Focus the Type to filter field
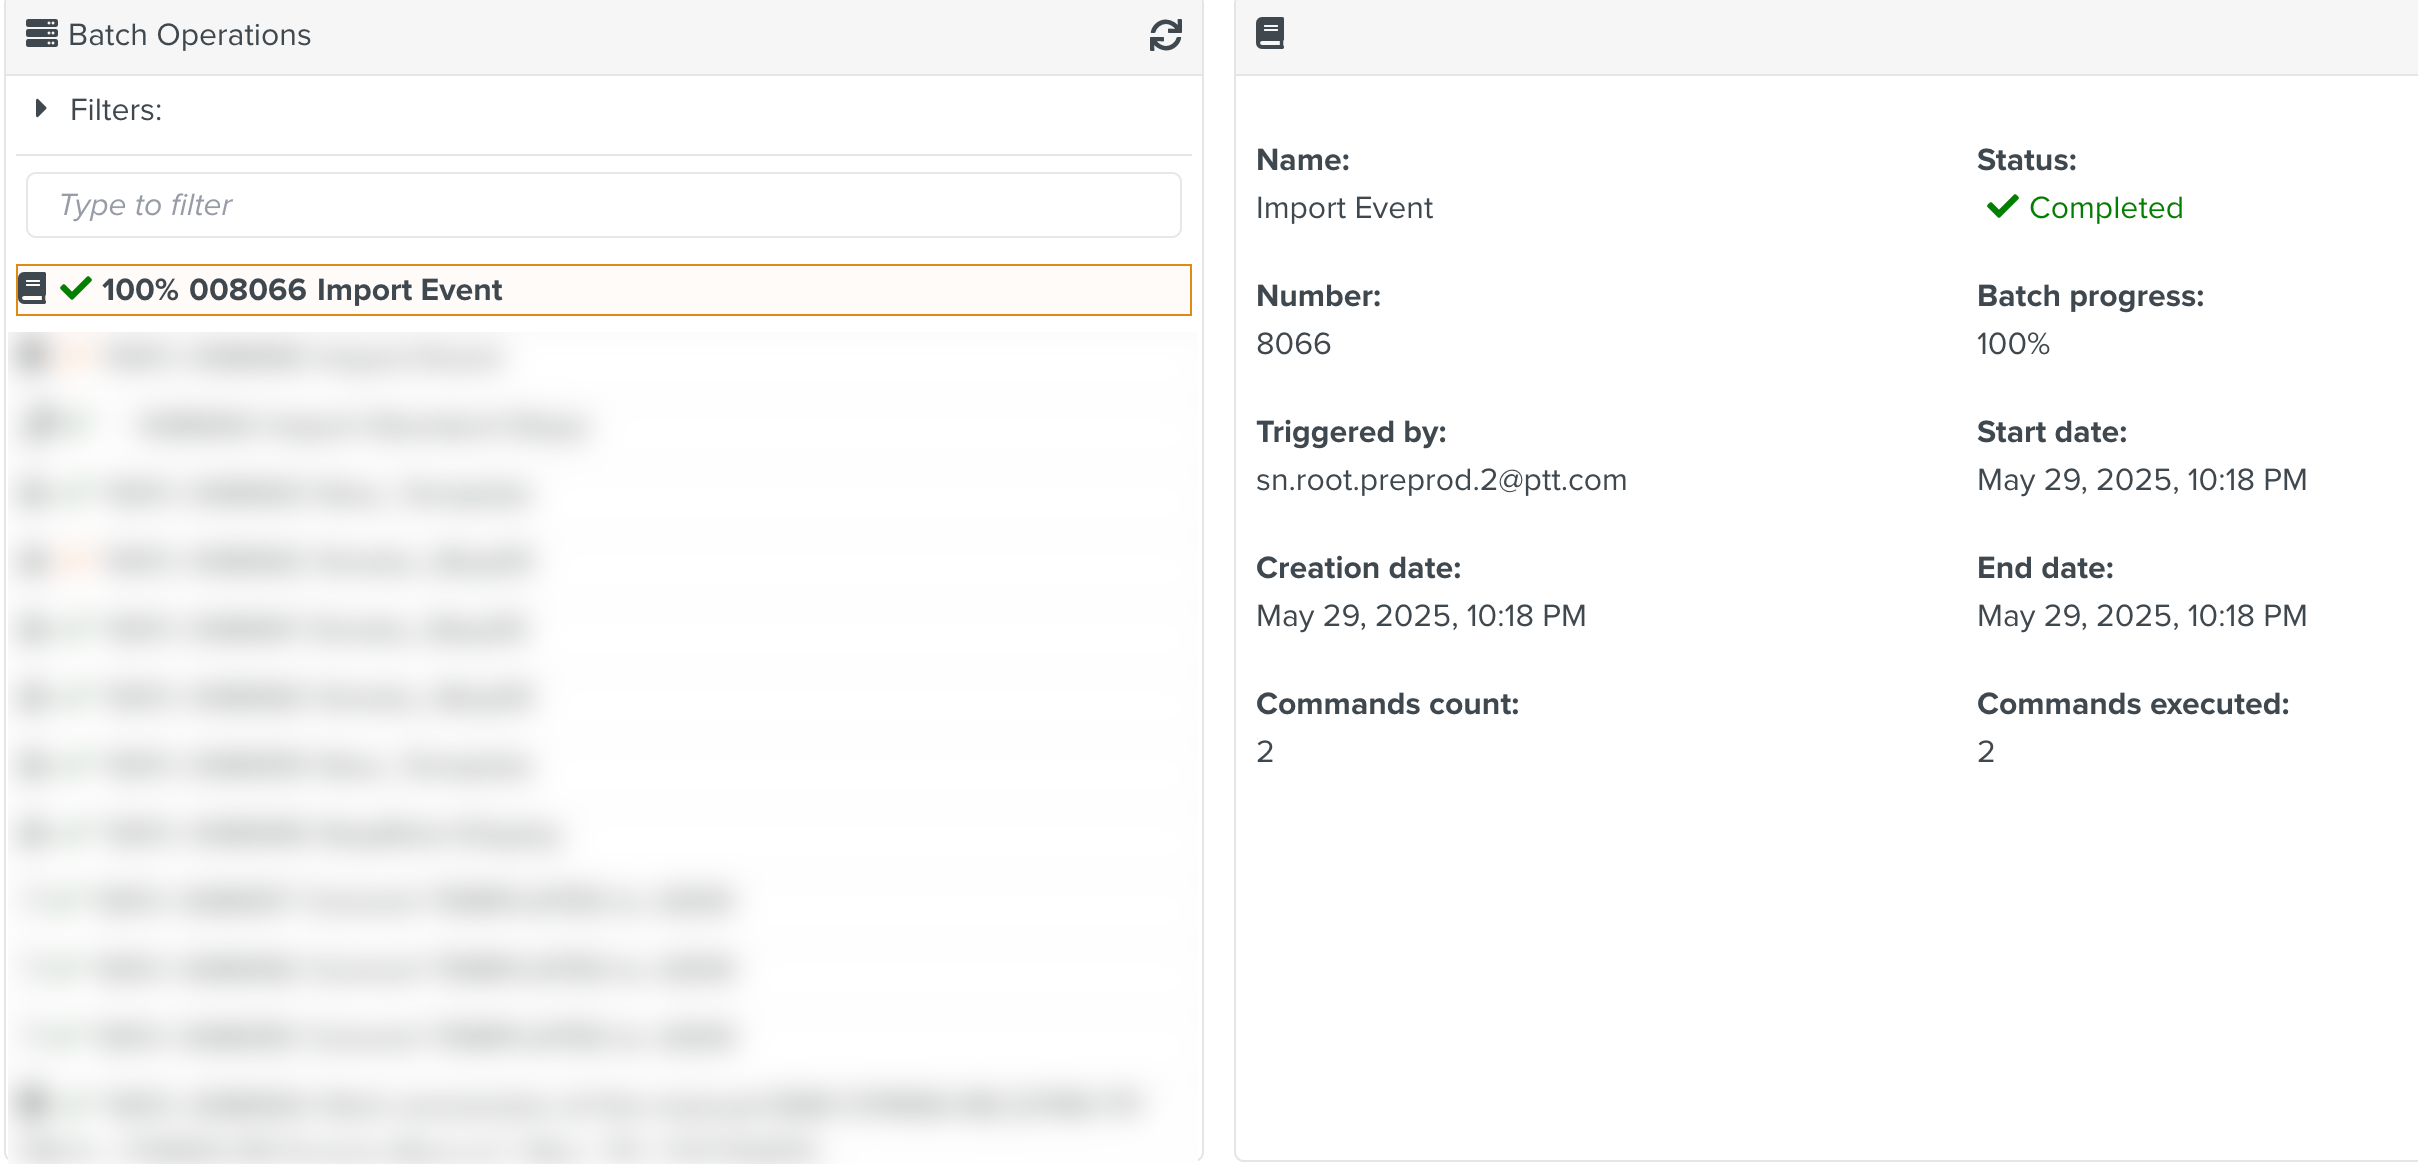The height and width of the screenshot is (1174, 2418). tap(603, 205)
